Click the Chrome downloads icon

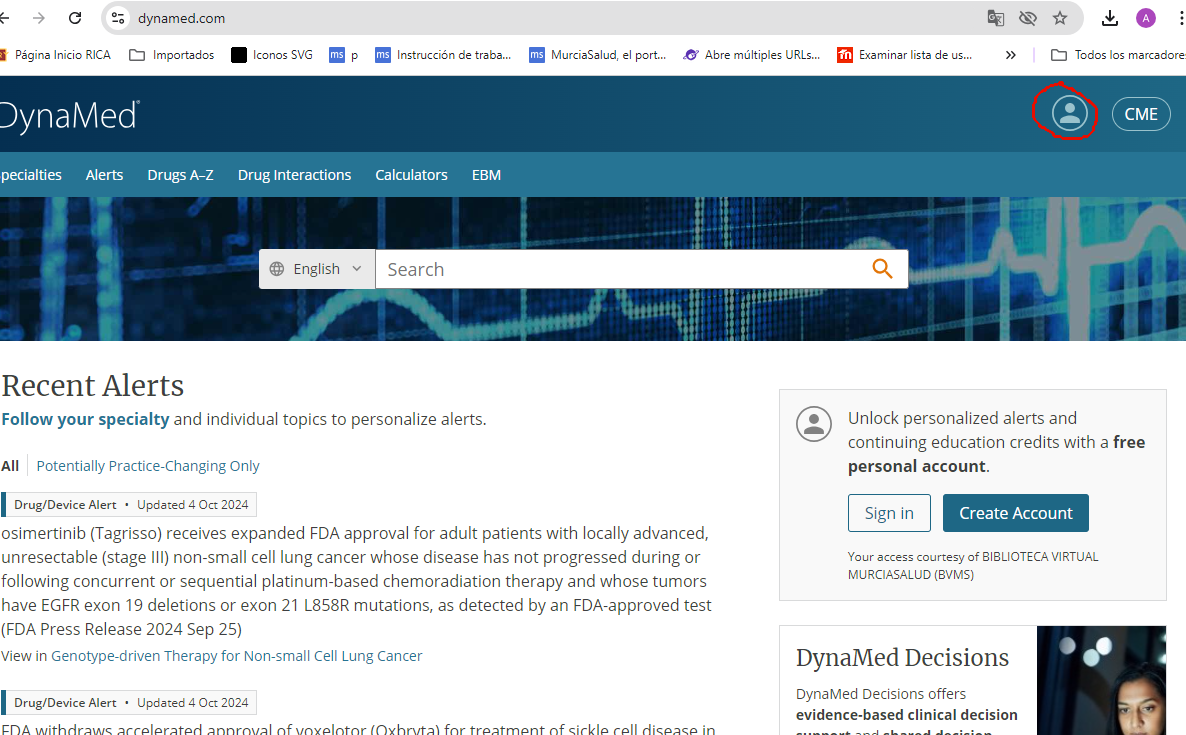(x=1110, y=18)
